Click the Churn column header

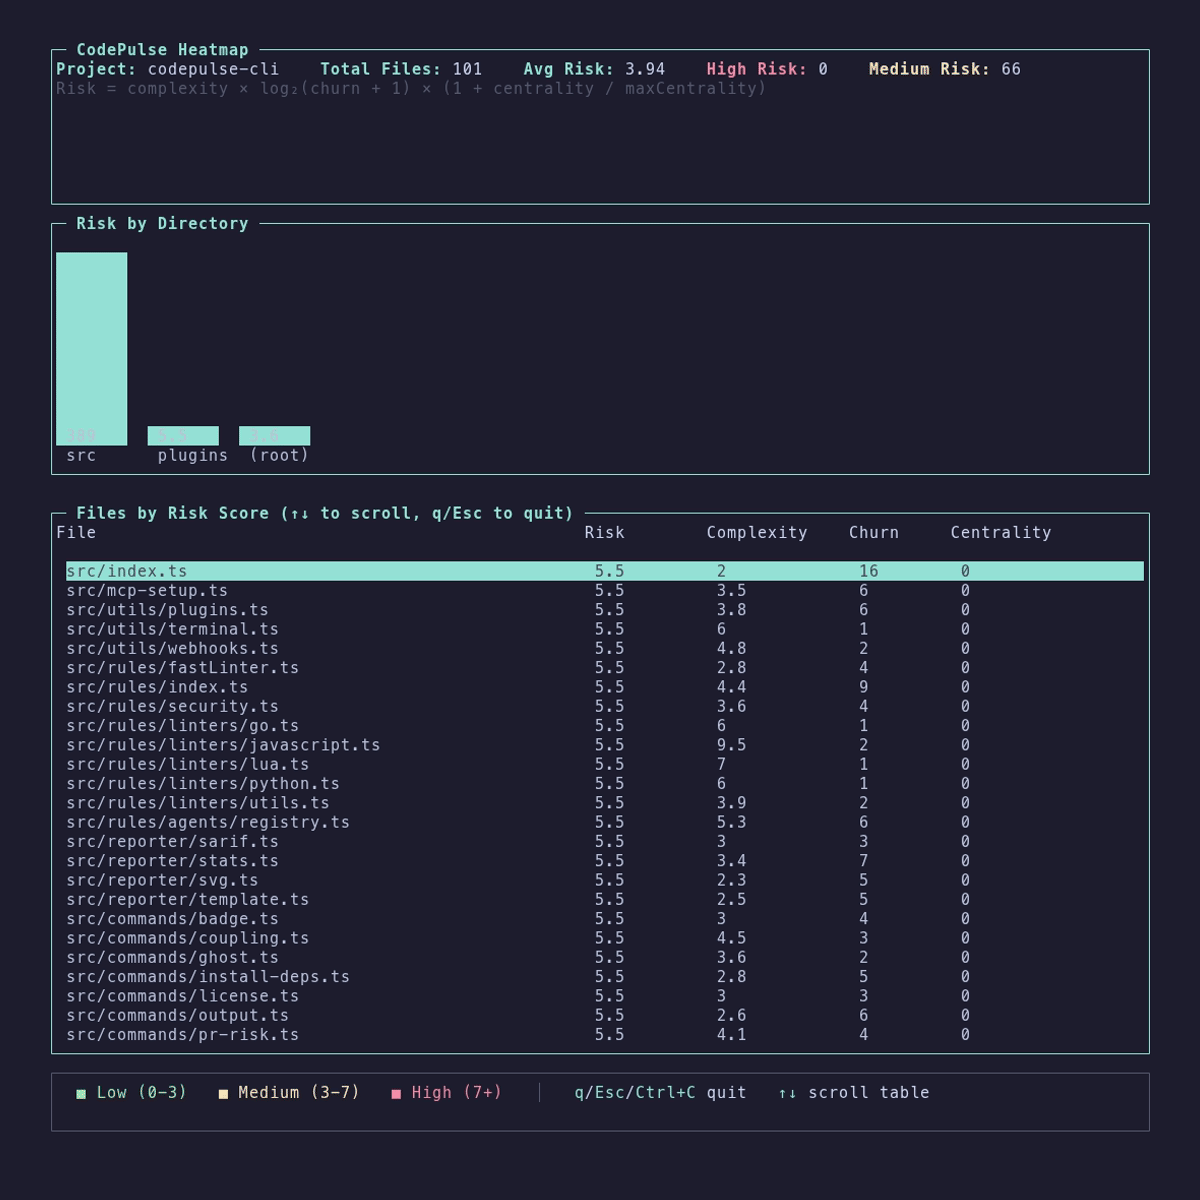874,533
